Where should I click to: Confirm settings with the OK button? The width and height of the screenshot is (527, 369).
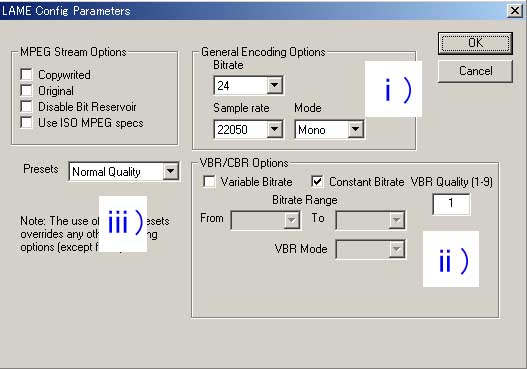[x=475, y=43]
